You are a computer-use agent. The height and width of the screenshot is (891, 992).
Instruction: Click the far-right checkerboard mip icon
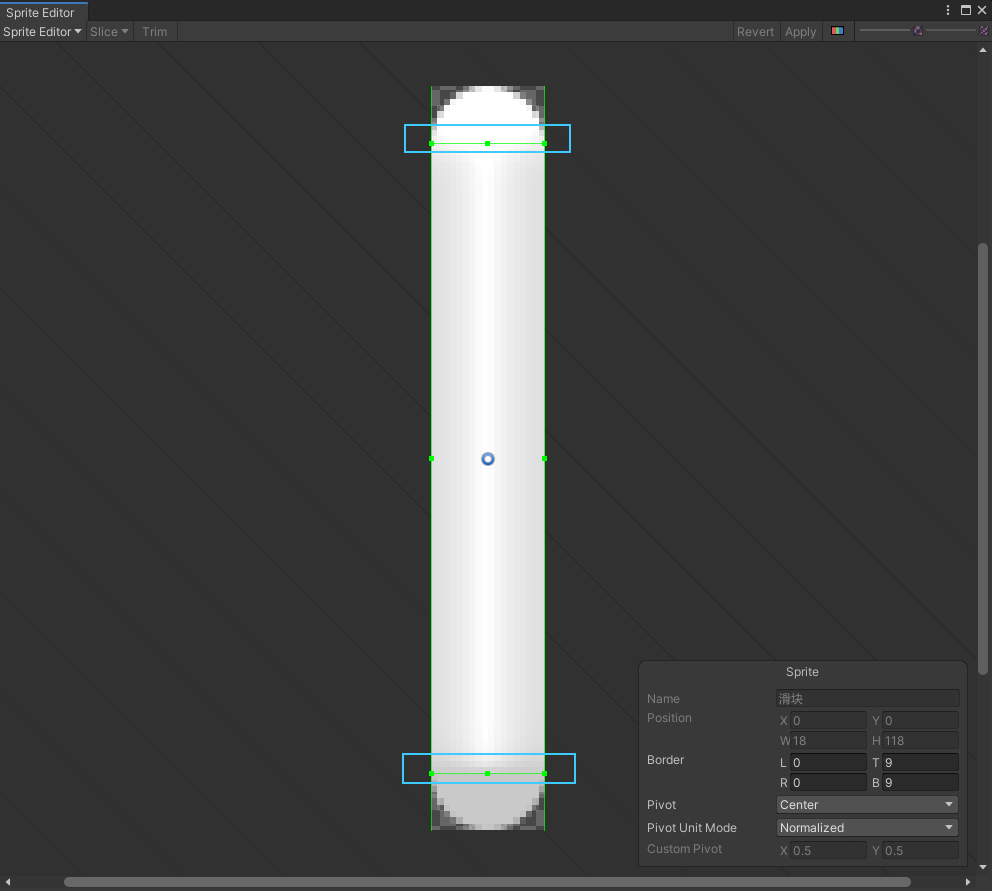(x=983, y=31)
